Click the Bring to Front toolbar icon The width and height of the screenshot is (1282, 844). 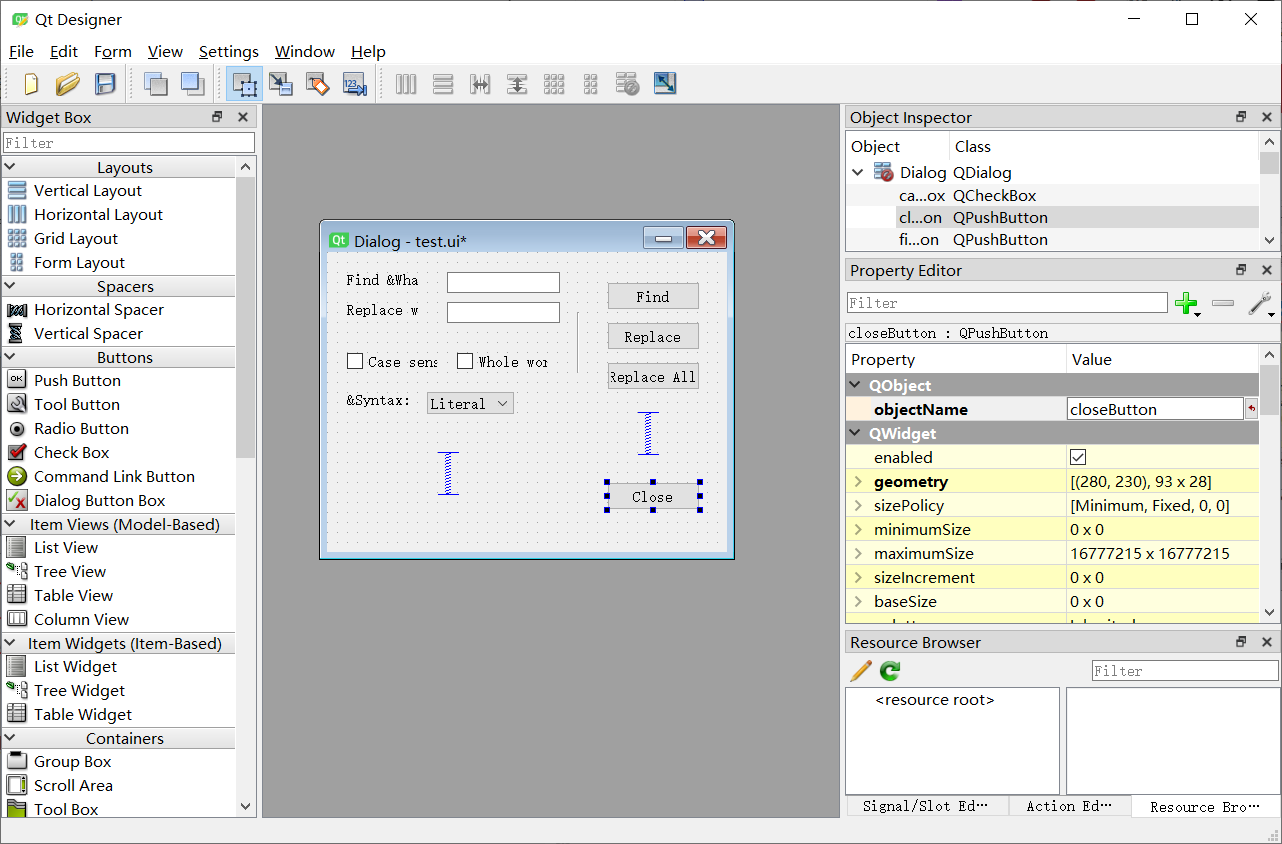click(192, 84)
